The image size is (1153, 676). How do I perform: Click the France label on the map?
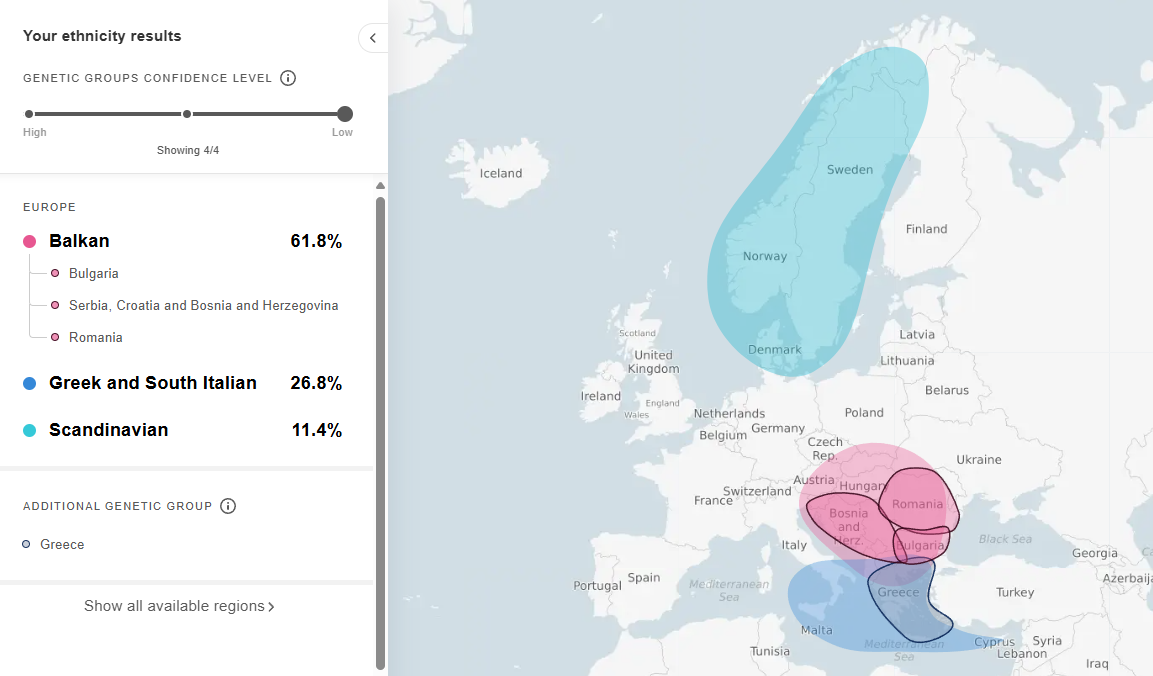point(713,500)
